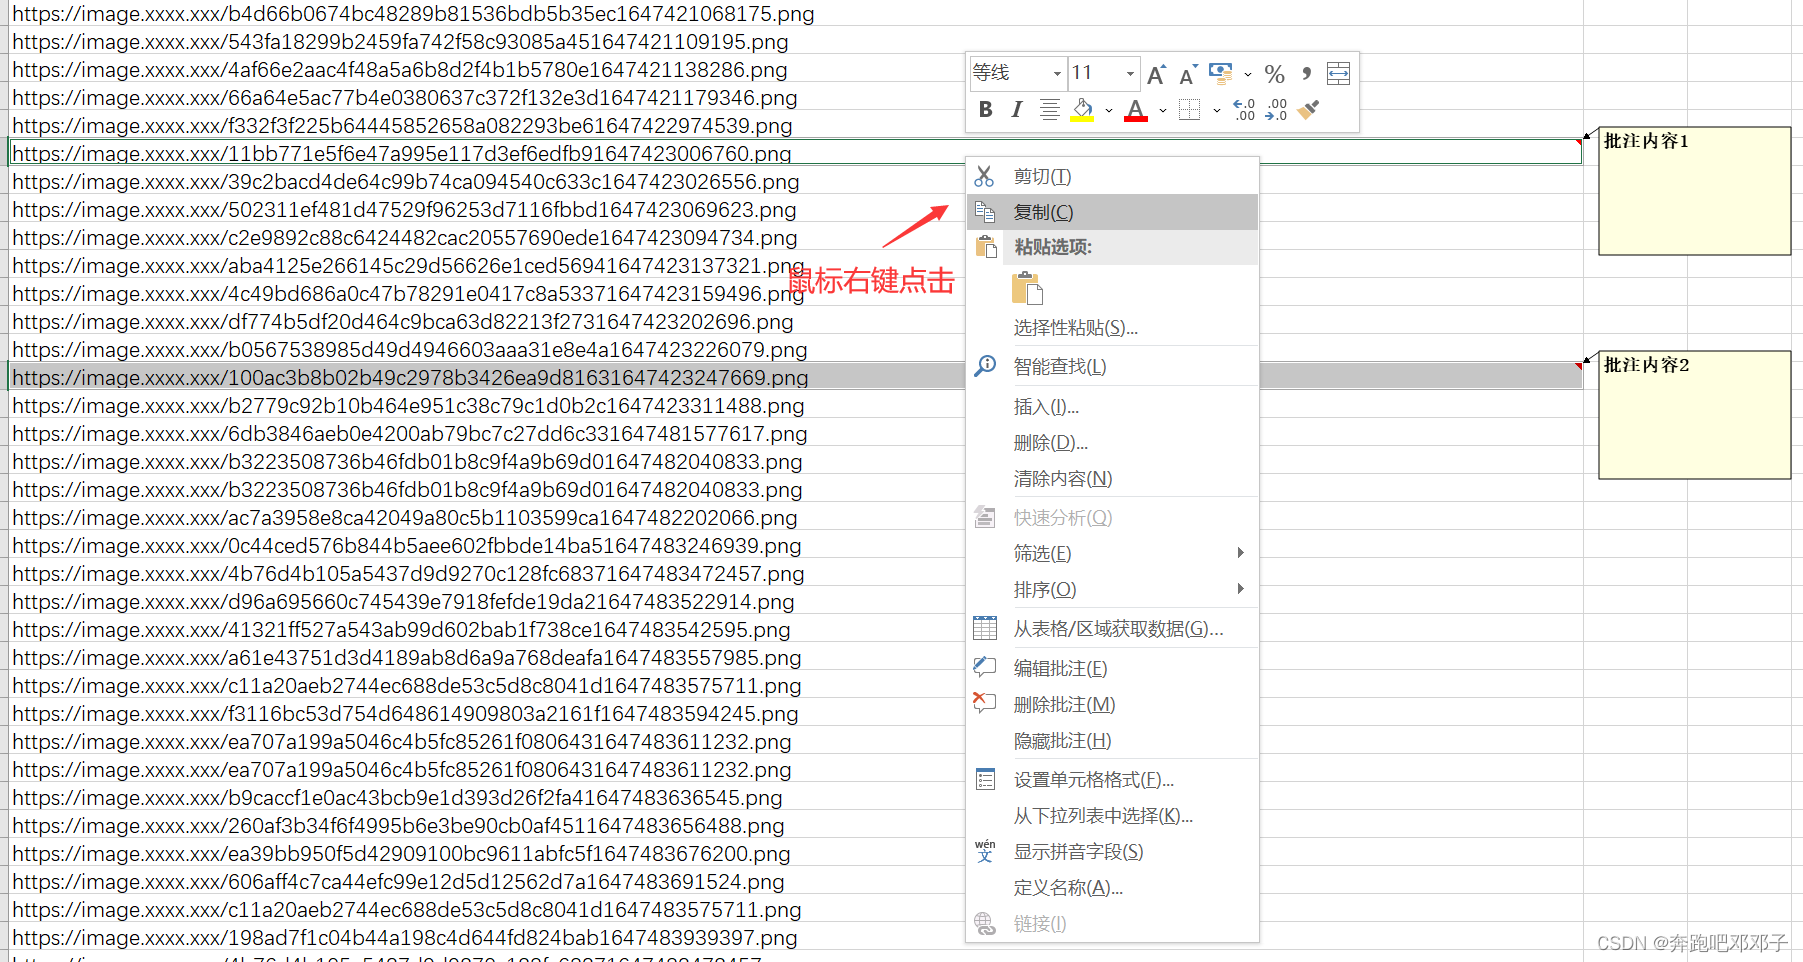Click the edit comment icon
The height and width of the screenshot is (962, 1803).
(x=985, y=667)
